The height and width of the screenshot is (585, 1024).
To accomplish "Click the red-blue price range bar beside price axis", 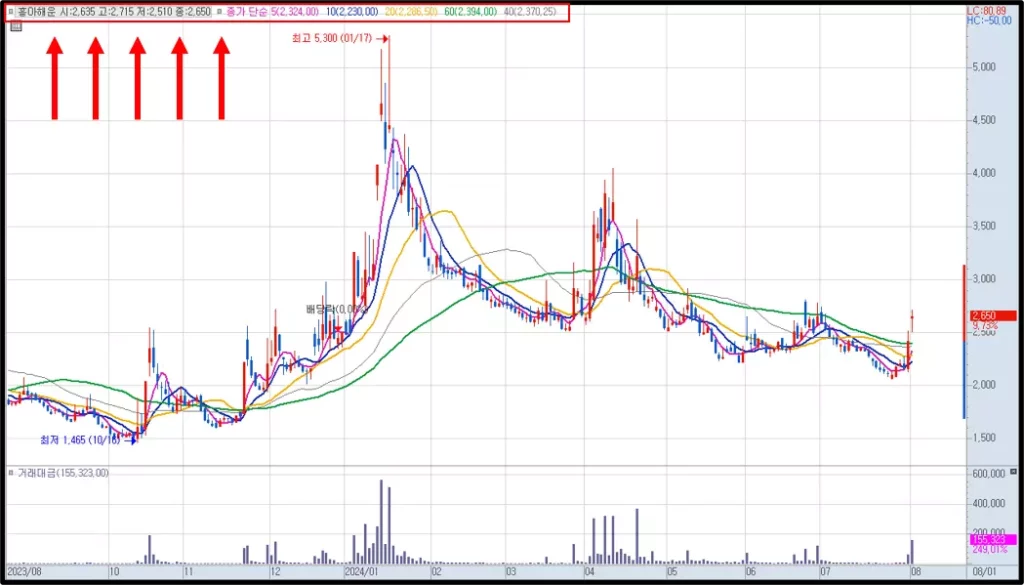I will 964,341.
